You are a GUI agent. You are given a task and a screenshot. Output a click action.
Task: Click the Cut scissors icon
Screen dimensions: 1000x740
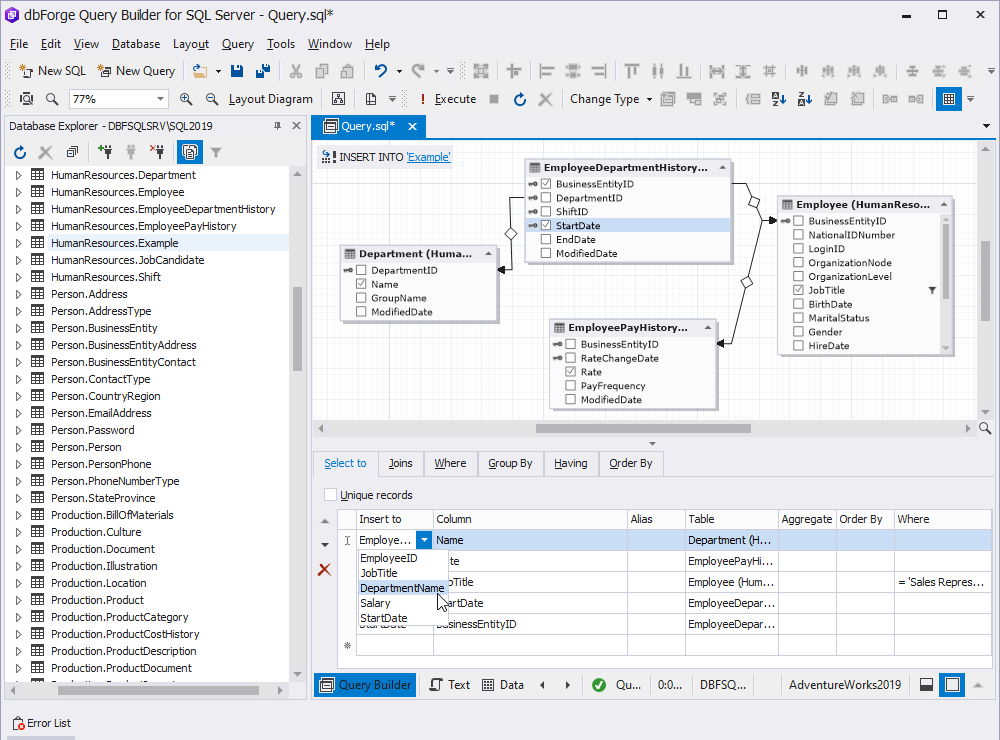point(296,71)
